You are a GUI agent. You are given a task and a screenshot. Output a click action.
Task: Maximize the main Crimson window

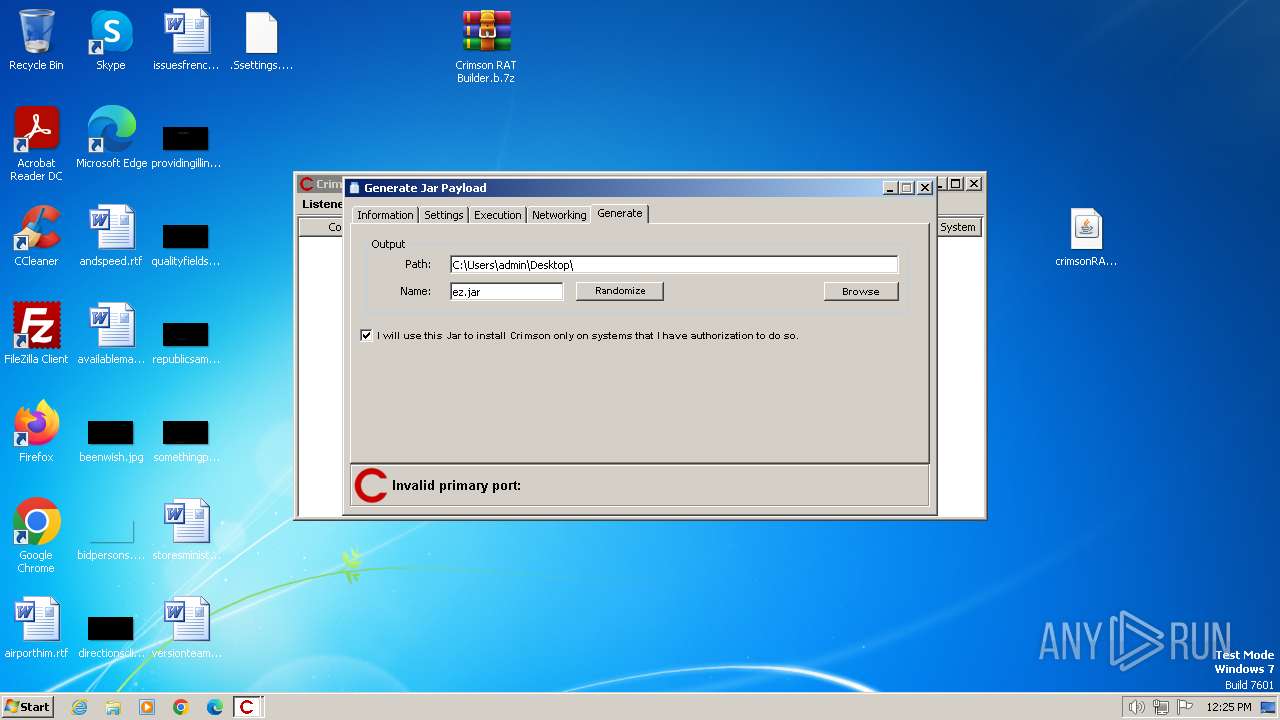click(x=956, y=184)
